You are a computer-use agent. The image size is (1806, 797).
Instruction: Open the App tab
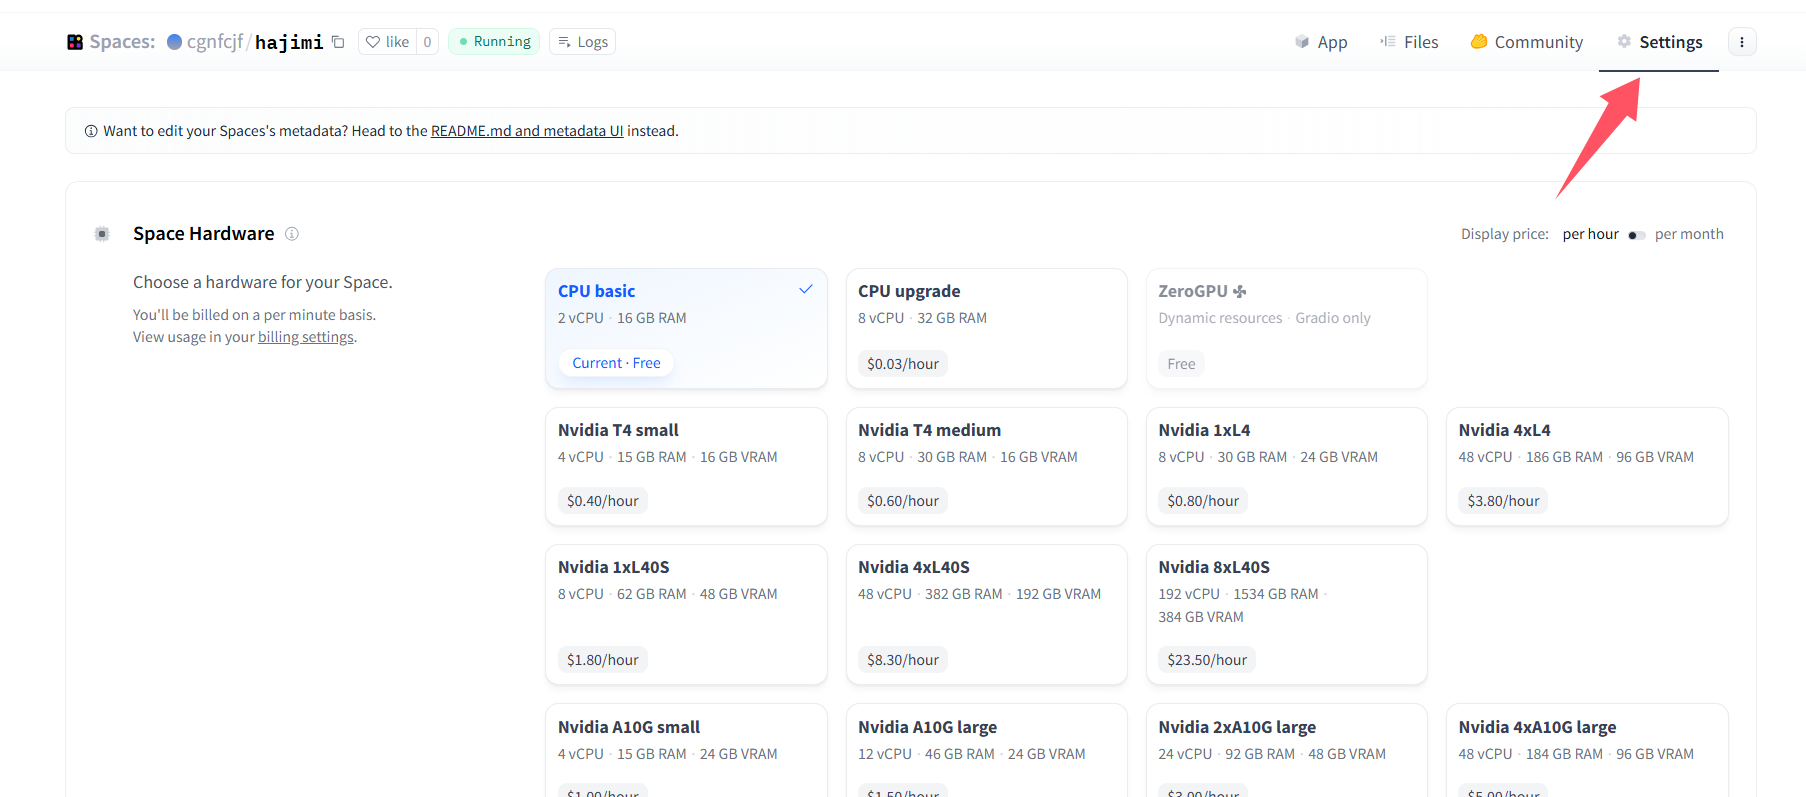(1321, 42)
